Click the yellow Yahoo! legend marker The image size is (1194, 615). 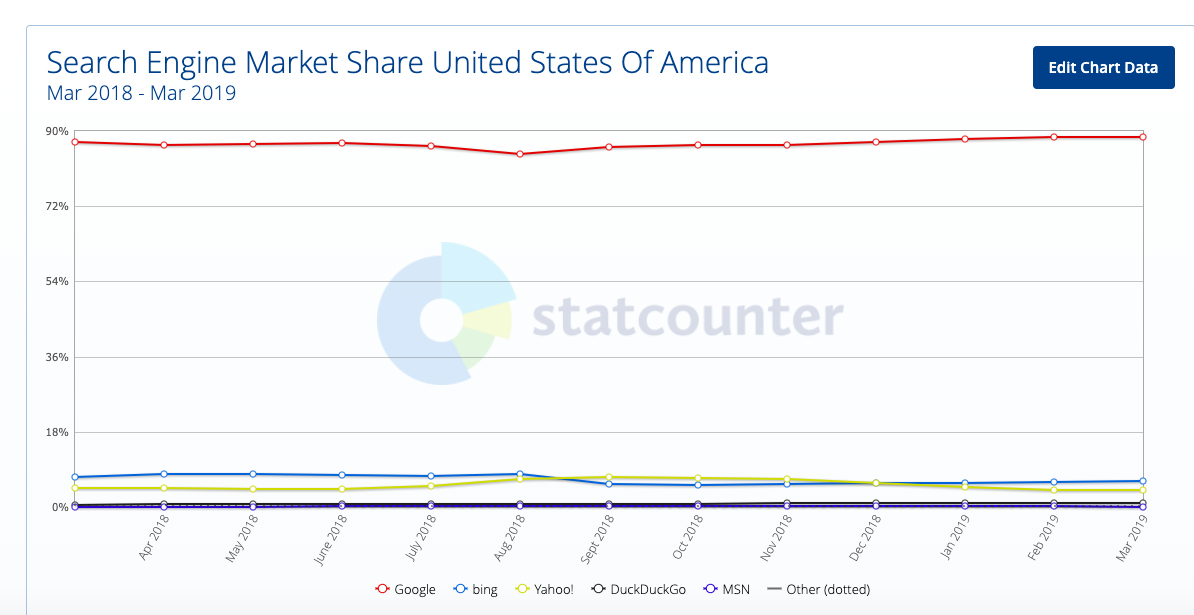click(x=520, y=589)
